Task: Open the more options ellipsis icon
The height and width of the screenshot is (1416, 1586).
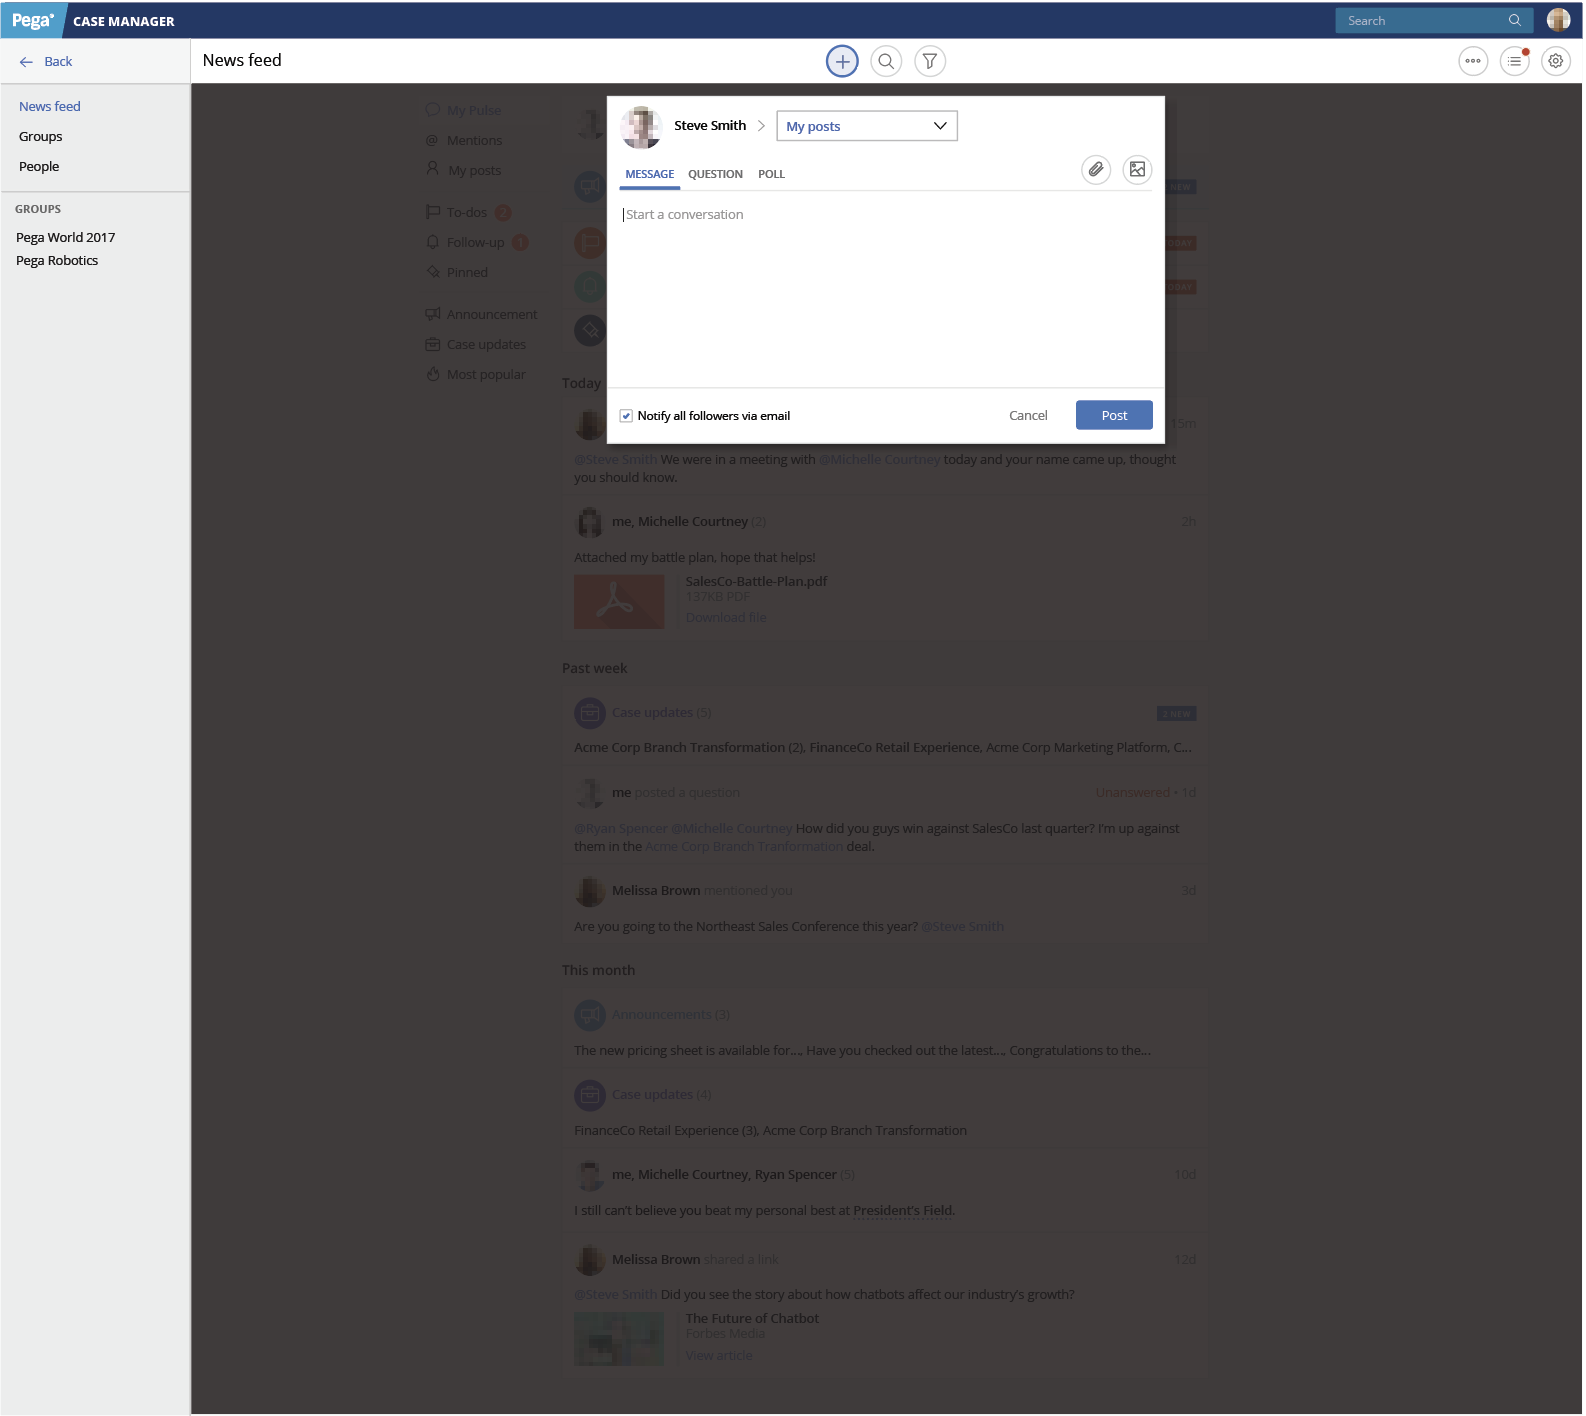Action: click(x=1473, y=61)
